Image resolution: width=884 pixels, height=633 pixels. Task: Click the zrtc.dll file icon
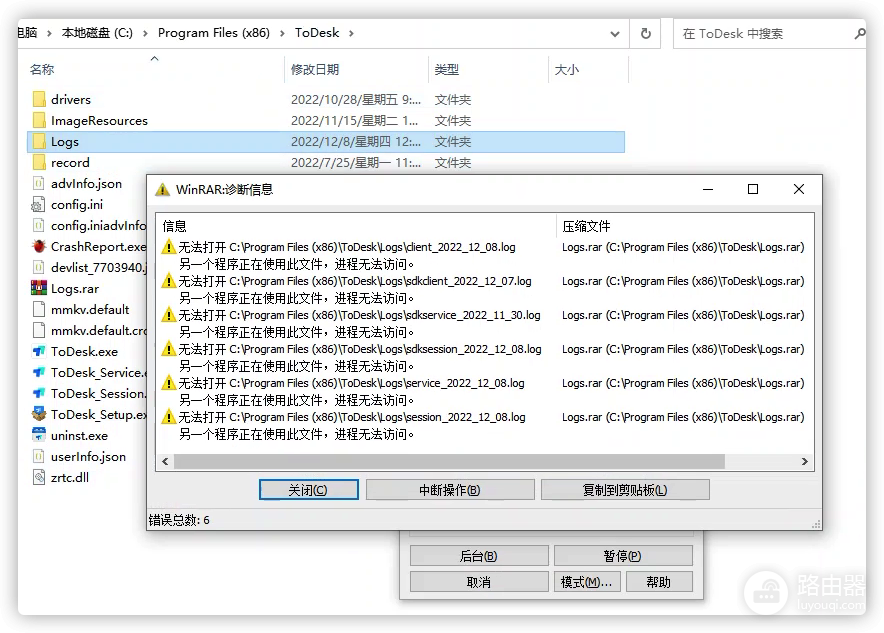point(39,477)
